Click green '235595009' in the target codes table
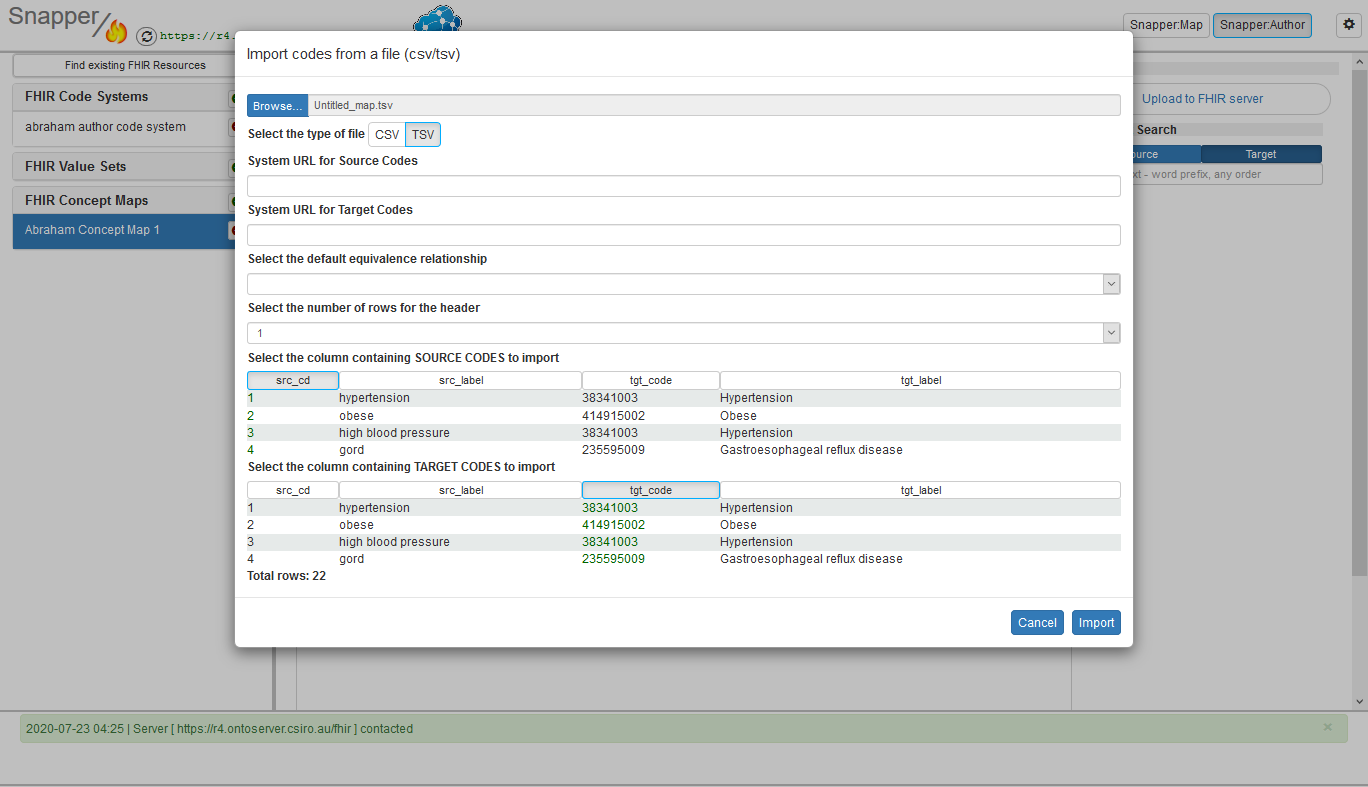Image resolution: width=1368 pixels, height=787 pixels. (x=613, y=559)
